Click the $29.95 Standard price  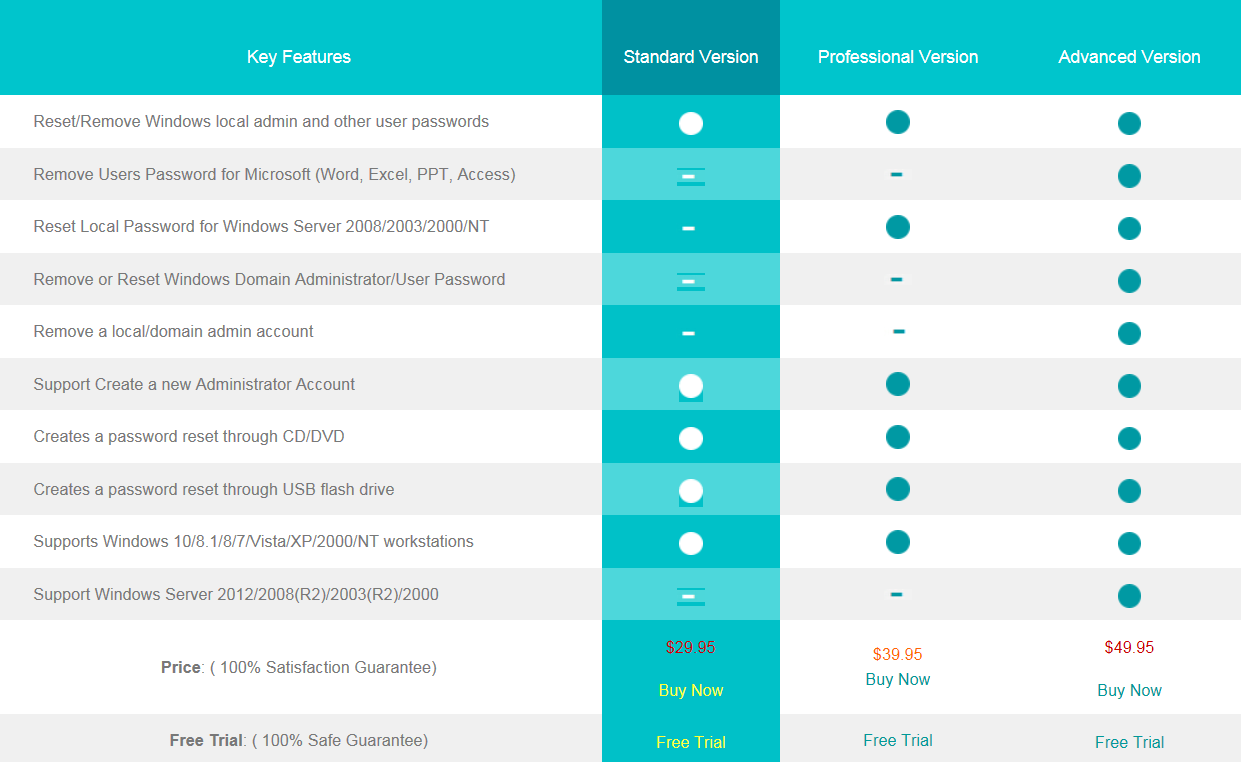(x=691, y=647)
